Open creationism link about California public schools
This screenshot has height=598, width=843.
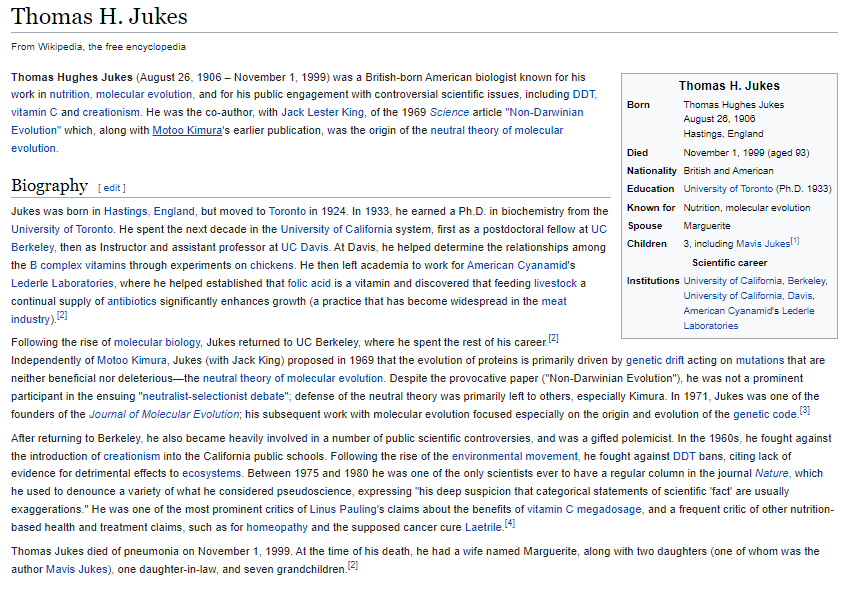tap(132, 457)
